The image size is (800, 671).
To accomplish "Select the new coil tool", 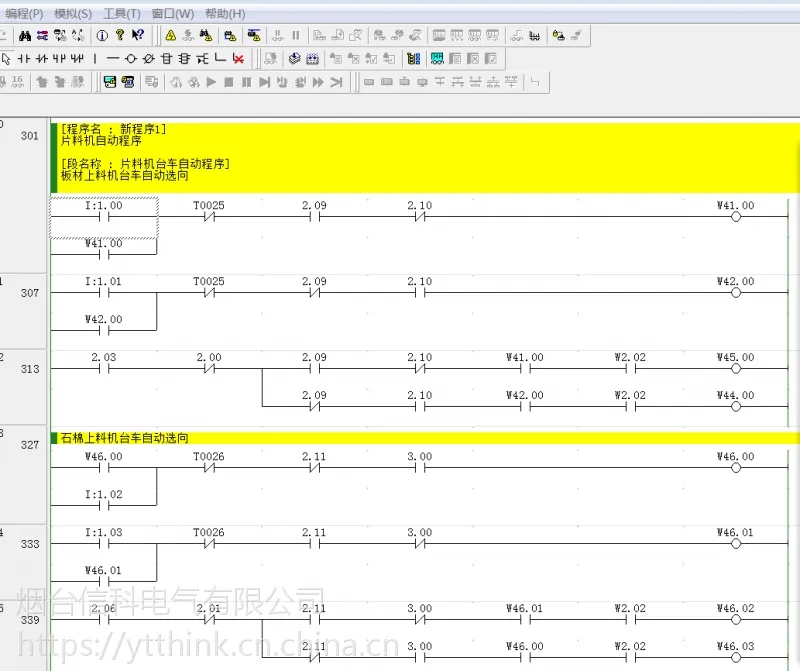I will [x=131, y=59].
